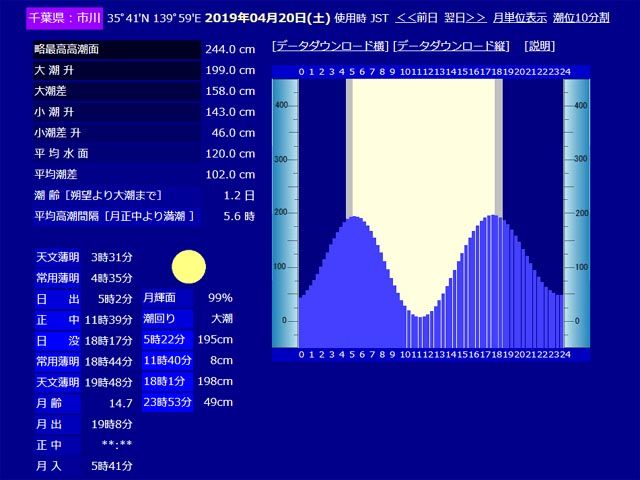Click coordinates 35°41'N 139°59'E
640x480 pixels.
(154, 18)
